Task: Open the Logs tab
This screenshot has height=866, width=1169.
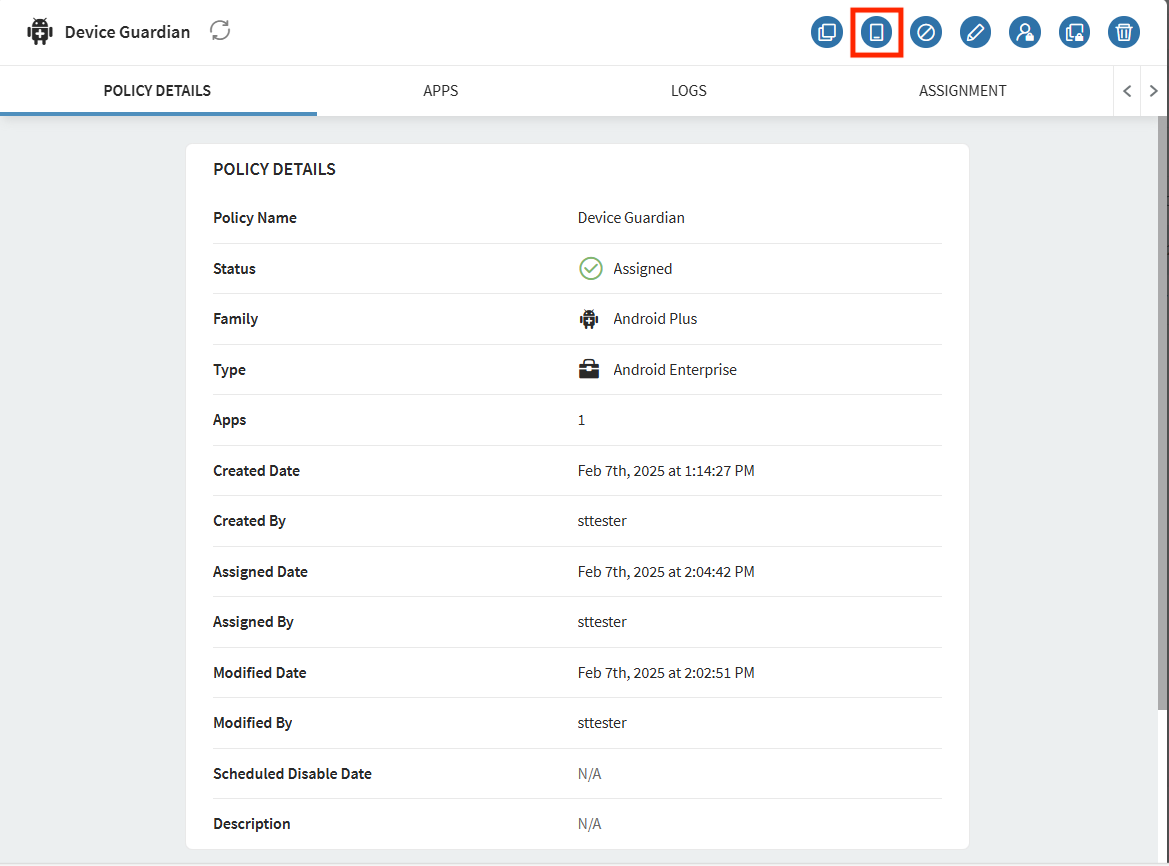Action: click(688, 91)
